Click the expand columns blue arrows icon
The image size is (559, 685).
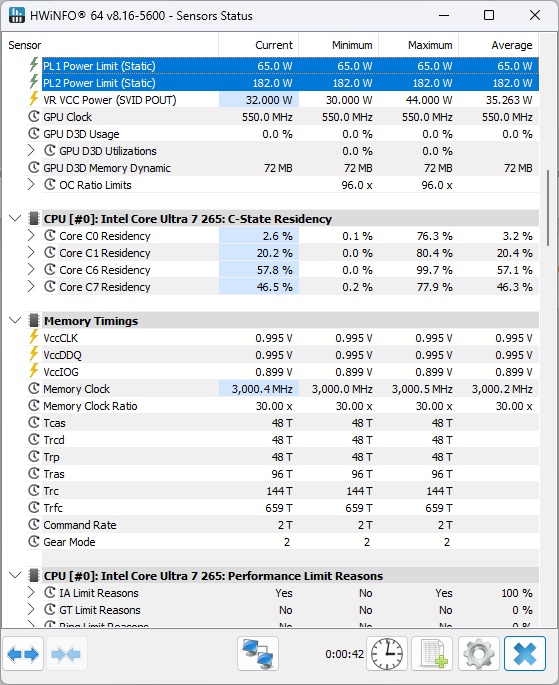pyautogui.click(x=23, y=654)
